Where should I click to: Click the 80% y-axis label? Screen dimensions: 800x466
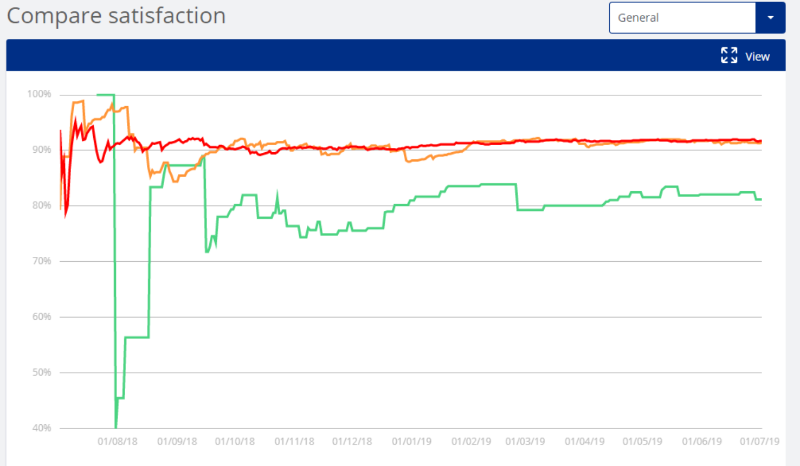point(41,205)
